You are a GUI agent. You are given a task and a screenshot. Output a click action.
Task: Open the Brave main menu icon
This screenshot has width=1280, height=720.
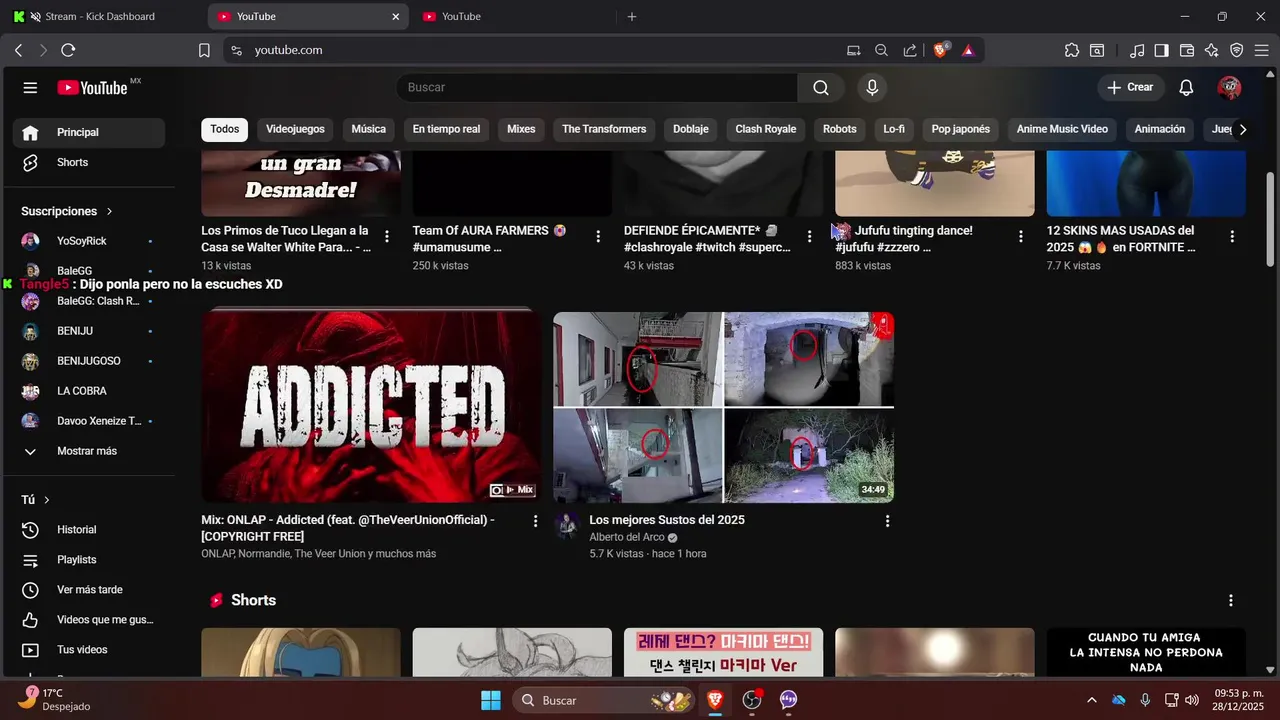(1262, 50)
